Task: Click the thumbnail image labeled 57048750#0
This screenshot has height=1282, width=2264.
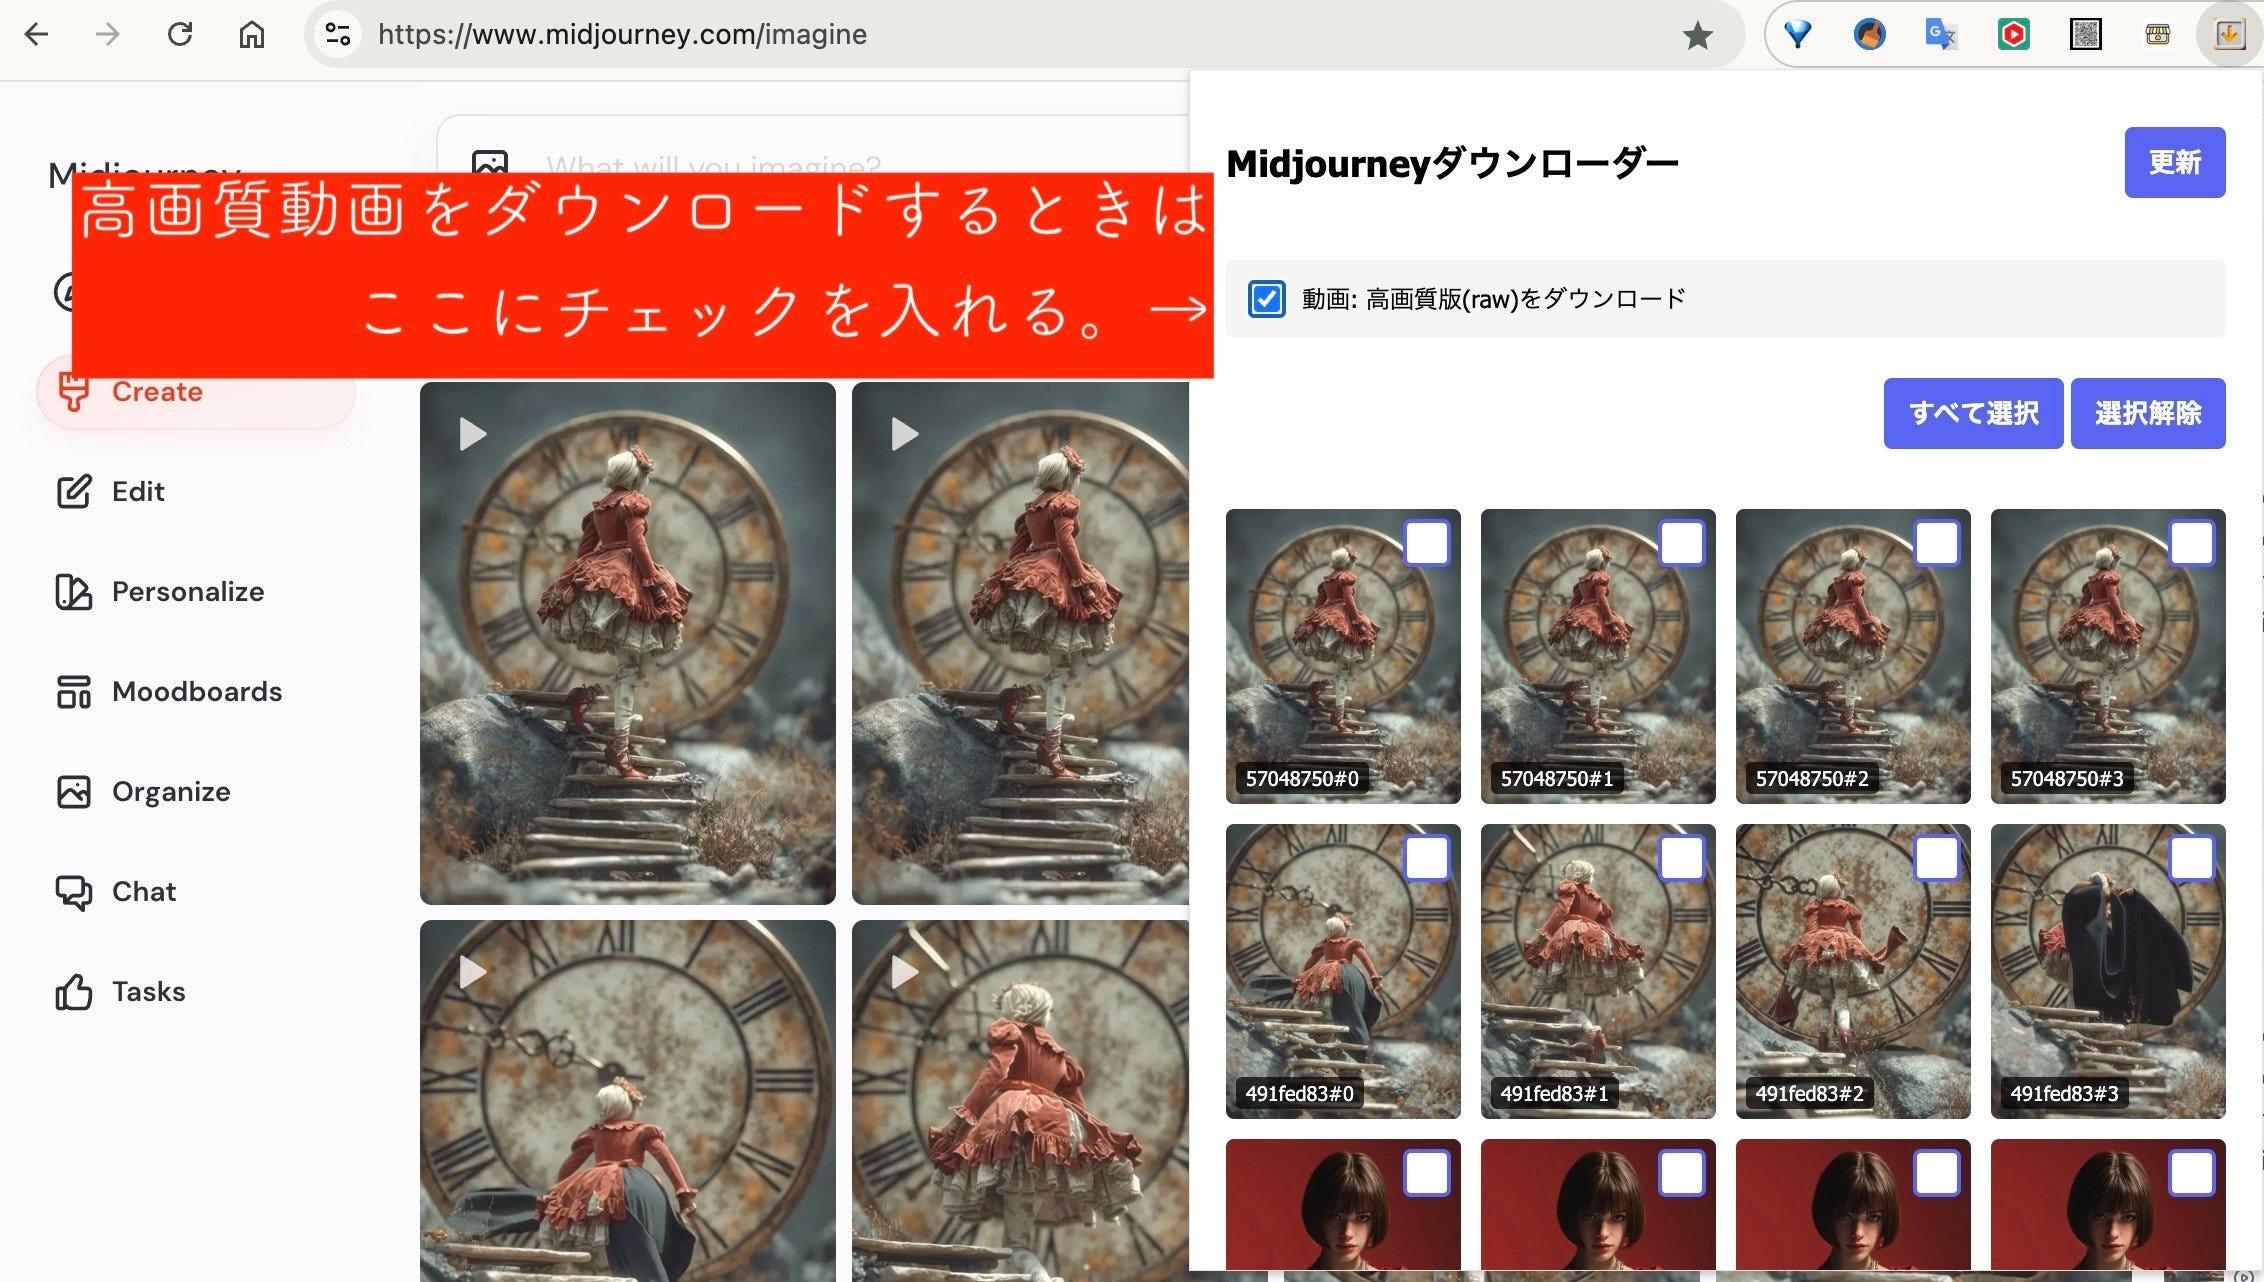Action: click(1343, 656)
